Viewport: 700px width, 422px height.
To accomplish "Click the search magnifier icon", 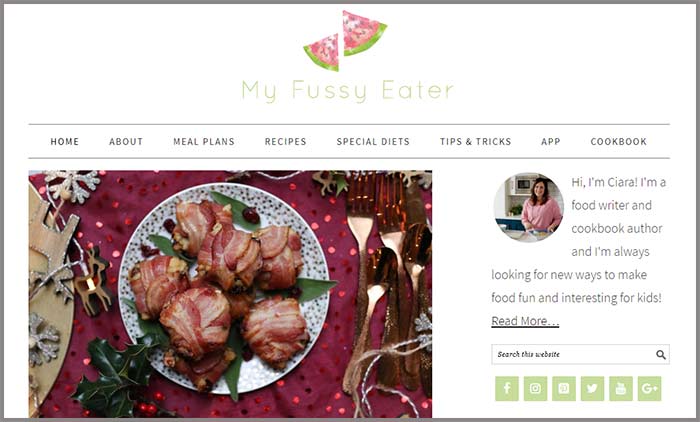I will (661, 355).
